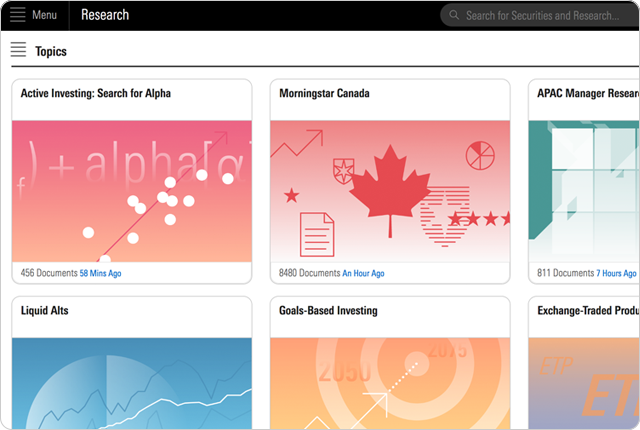
Task: Click the search magnifier icon
Action: pos(454,15)
